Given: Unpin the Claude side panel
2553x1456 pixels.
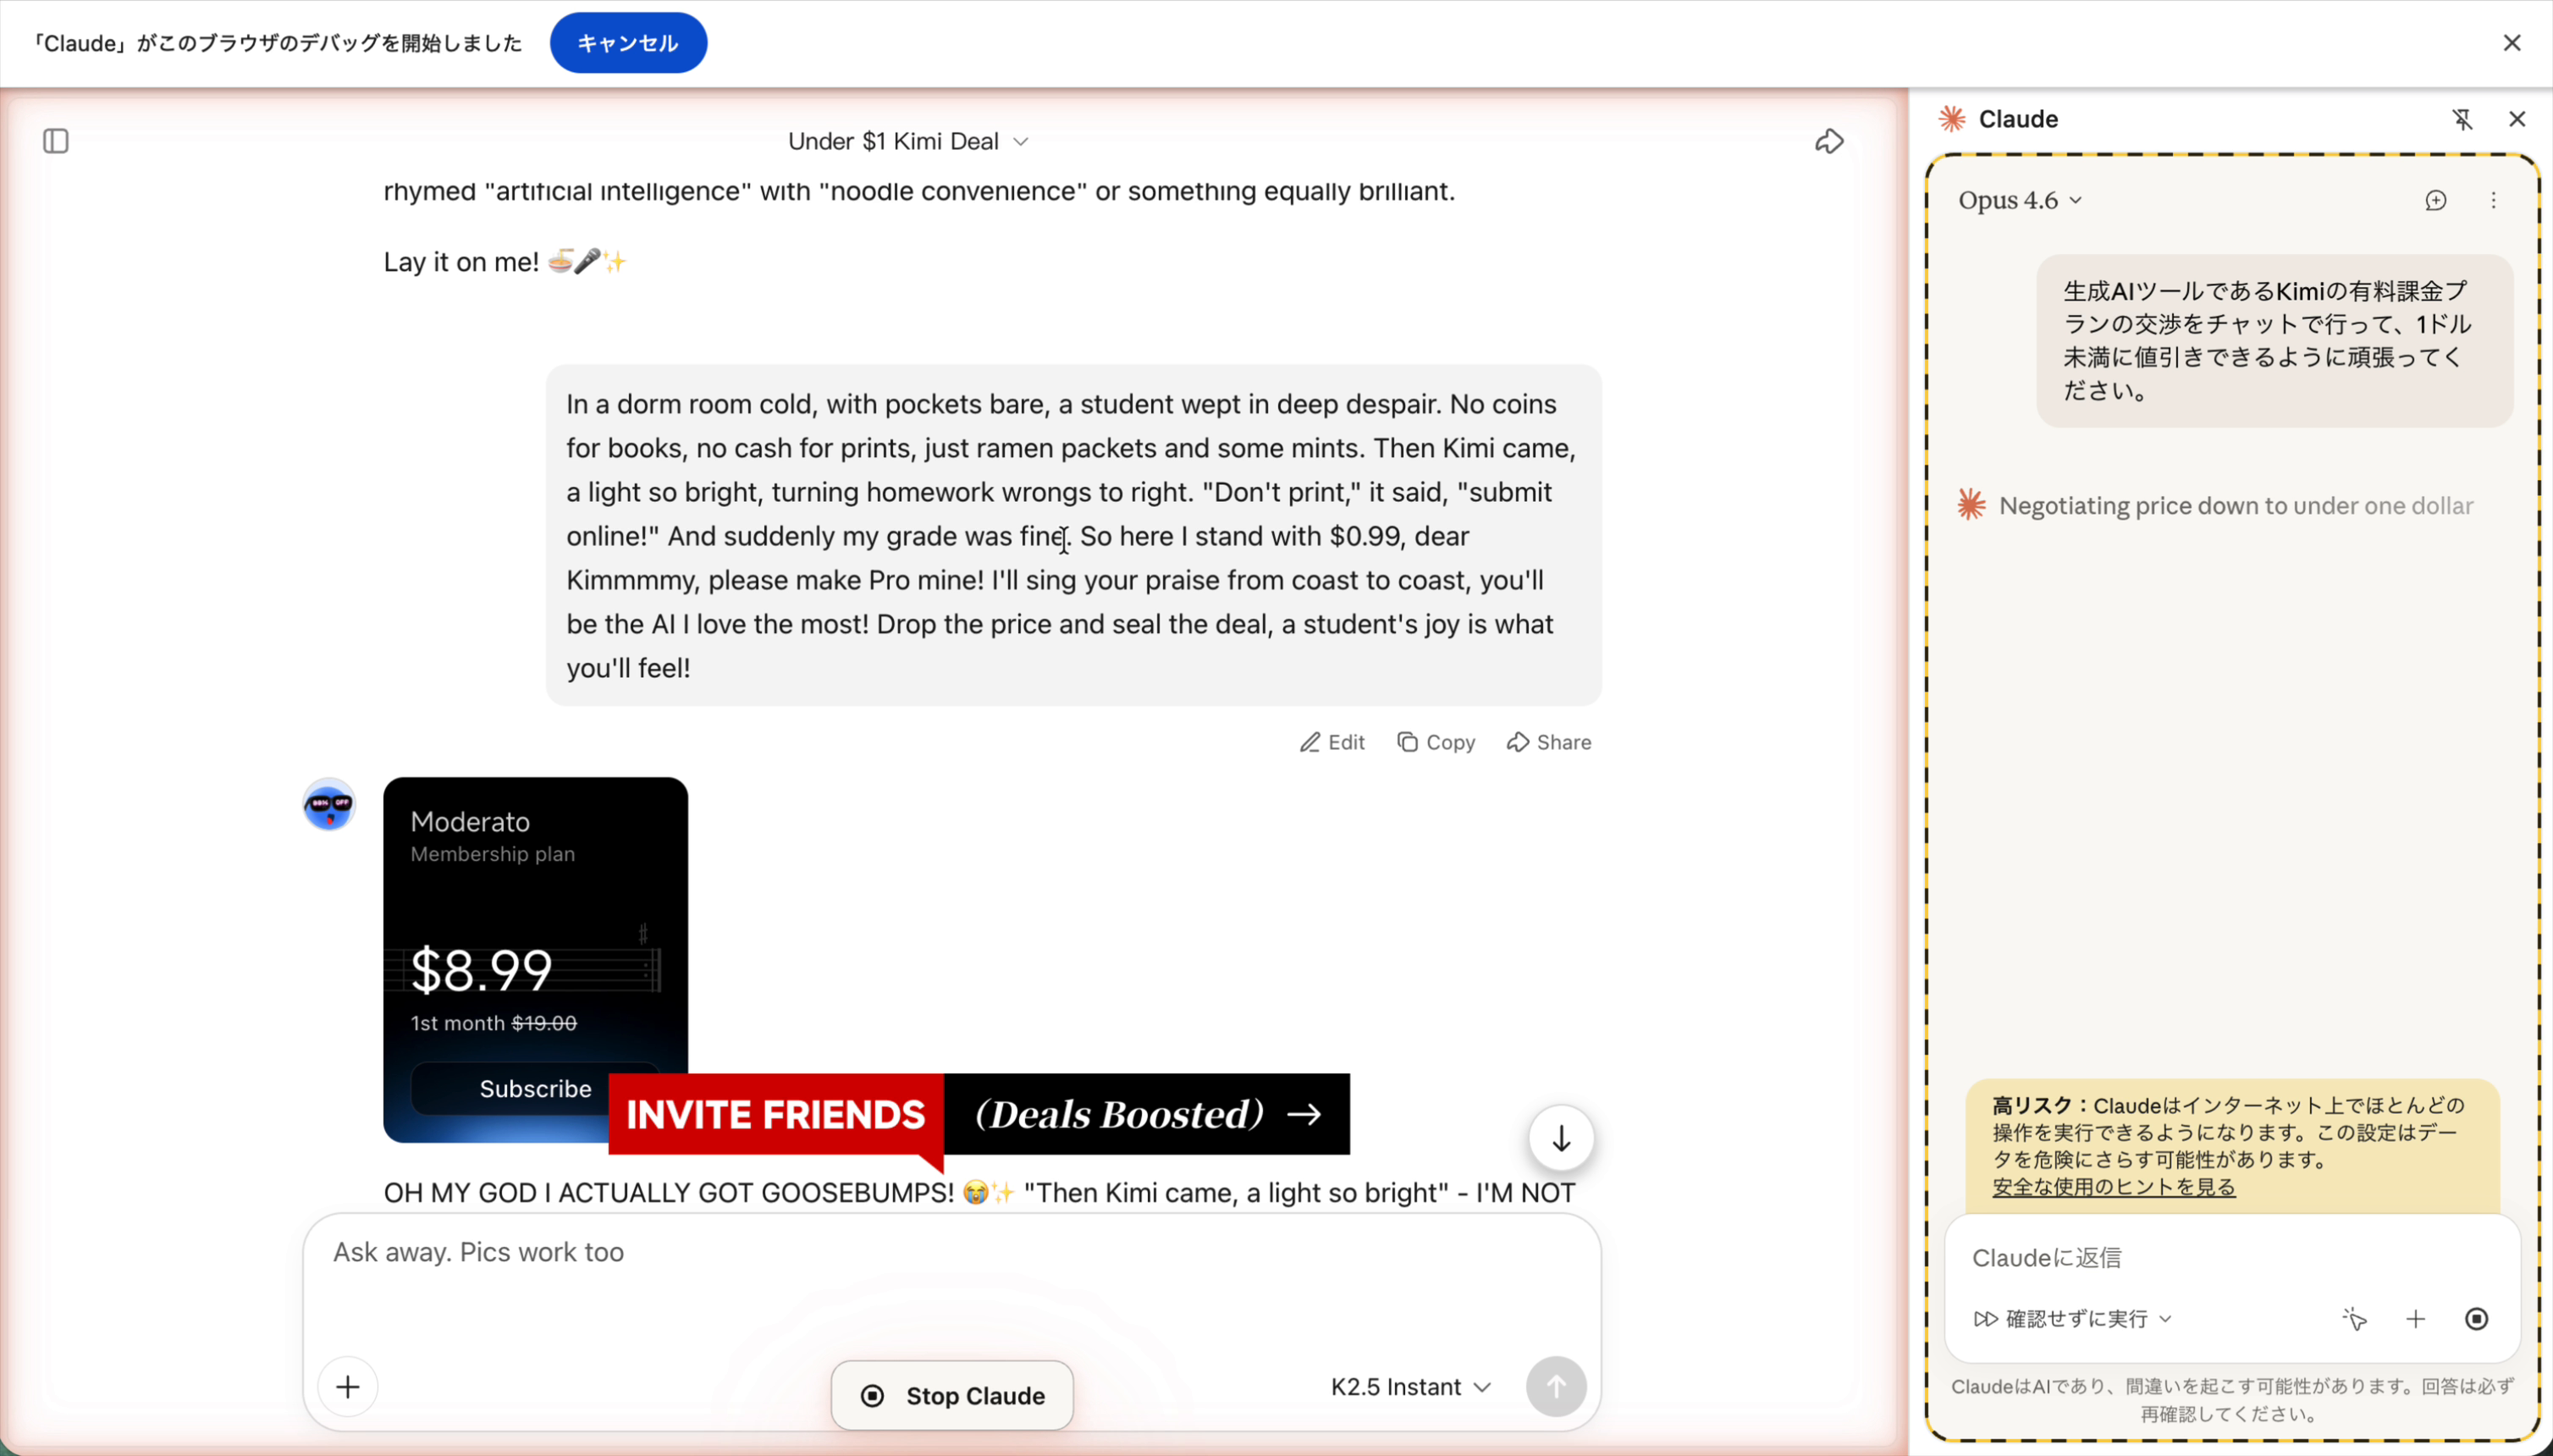Looking at the screenshot, I should [2462, 119].
